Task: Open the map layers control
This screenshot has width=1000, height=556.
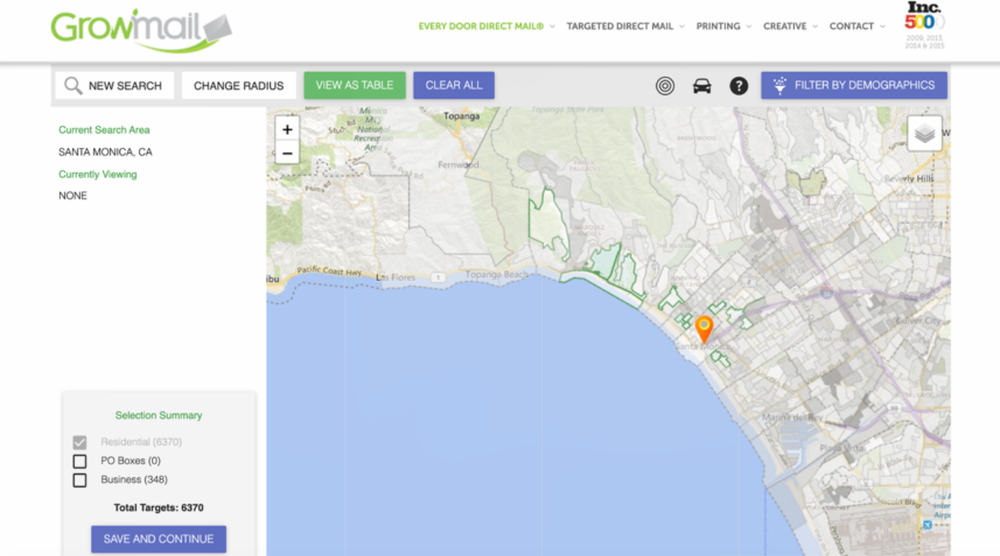Action: click(x=924, y=133)
